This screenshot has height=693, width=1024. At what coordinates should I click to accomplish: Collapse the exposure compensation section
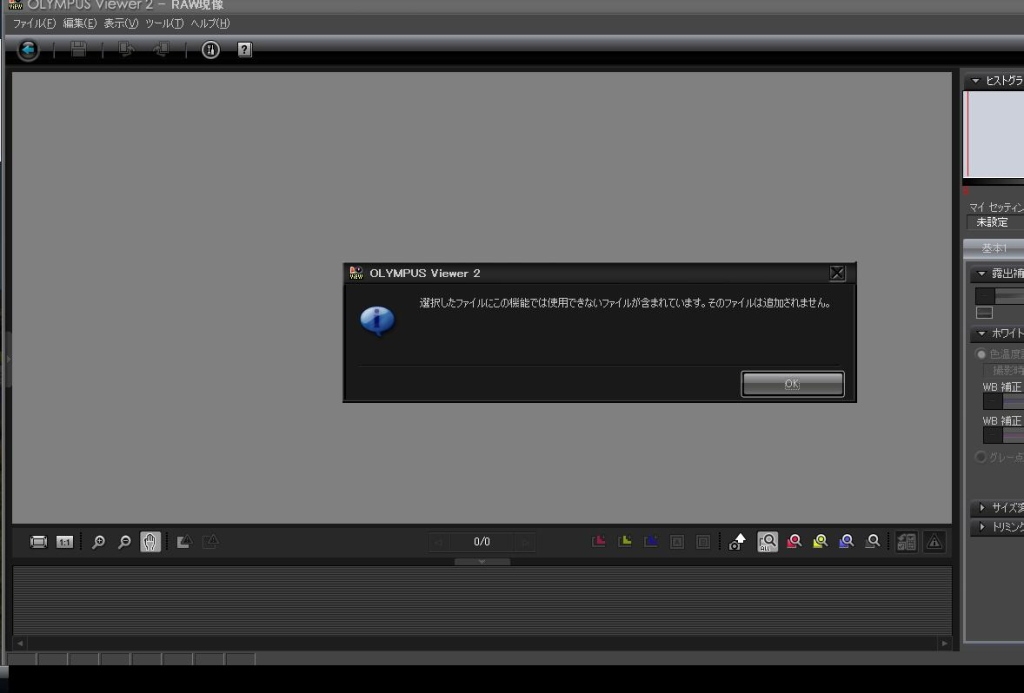(982, 274)
